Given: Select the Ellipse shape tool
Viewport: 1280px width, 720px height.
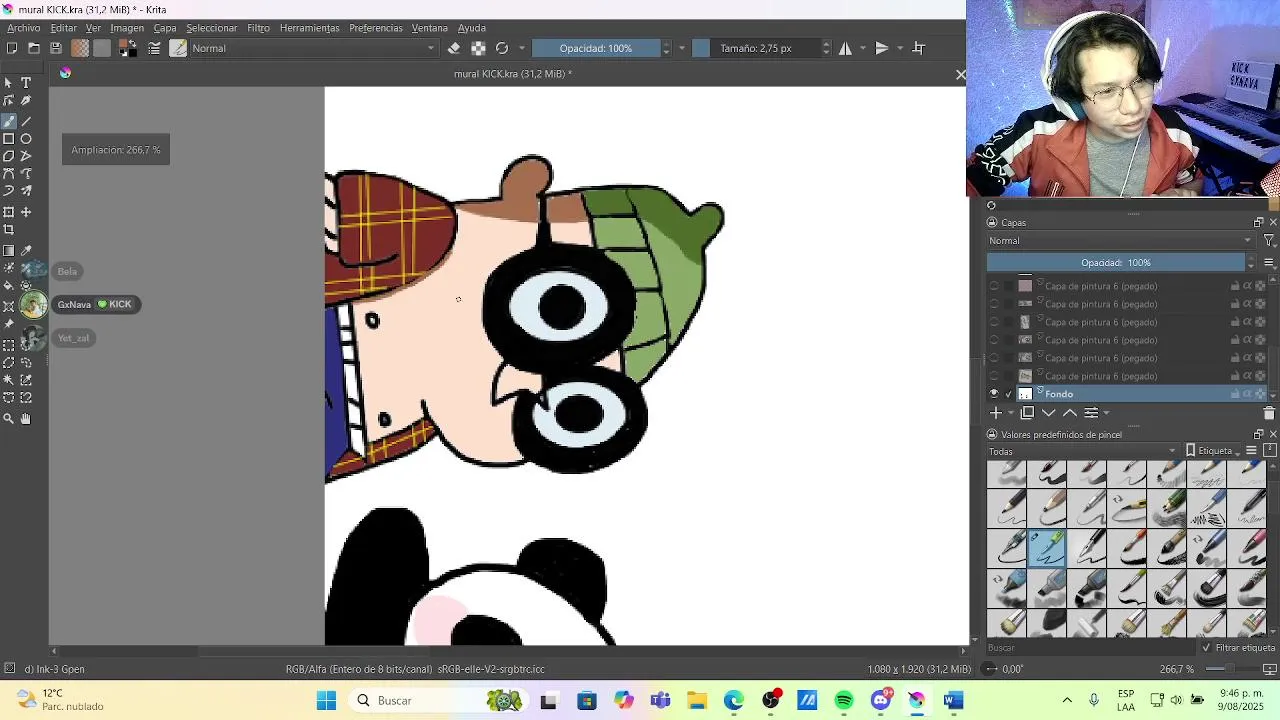Looking at the screenshot, I should tap(26, 139).
